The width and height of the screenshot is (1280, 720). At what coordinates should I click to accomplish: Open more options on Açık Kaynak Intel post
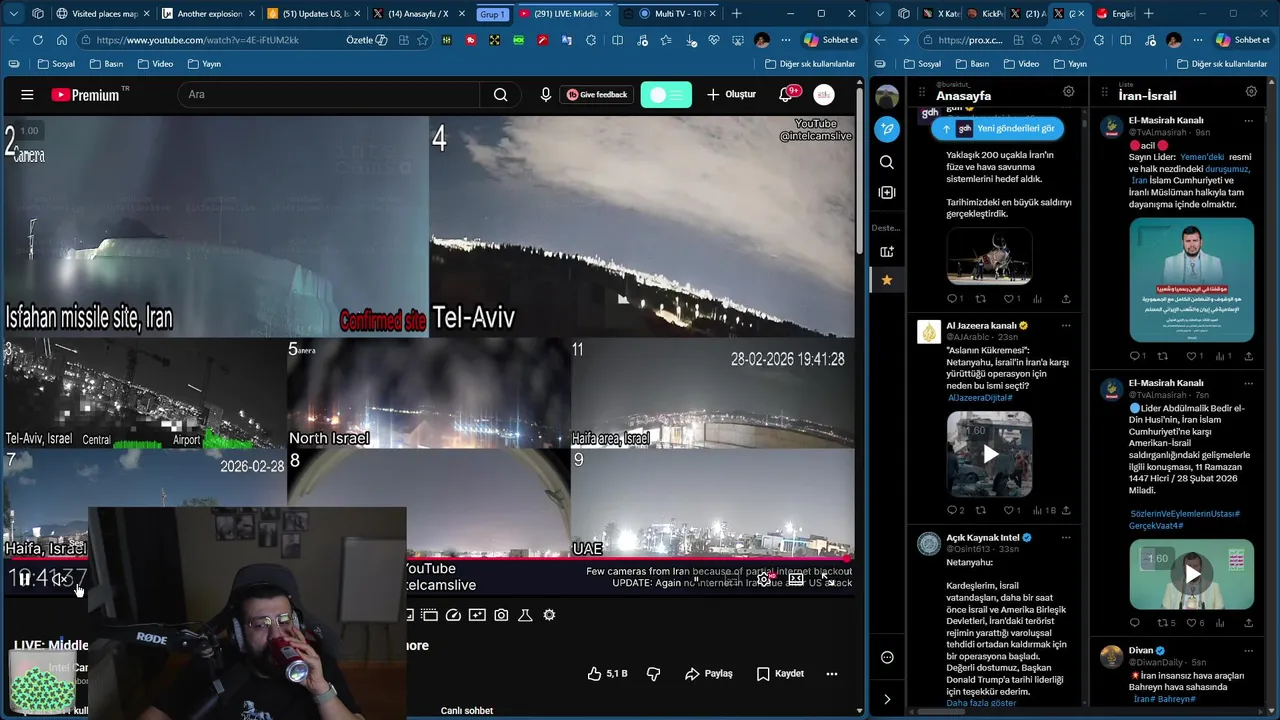tap(1066, 537)
